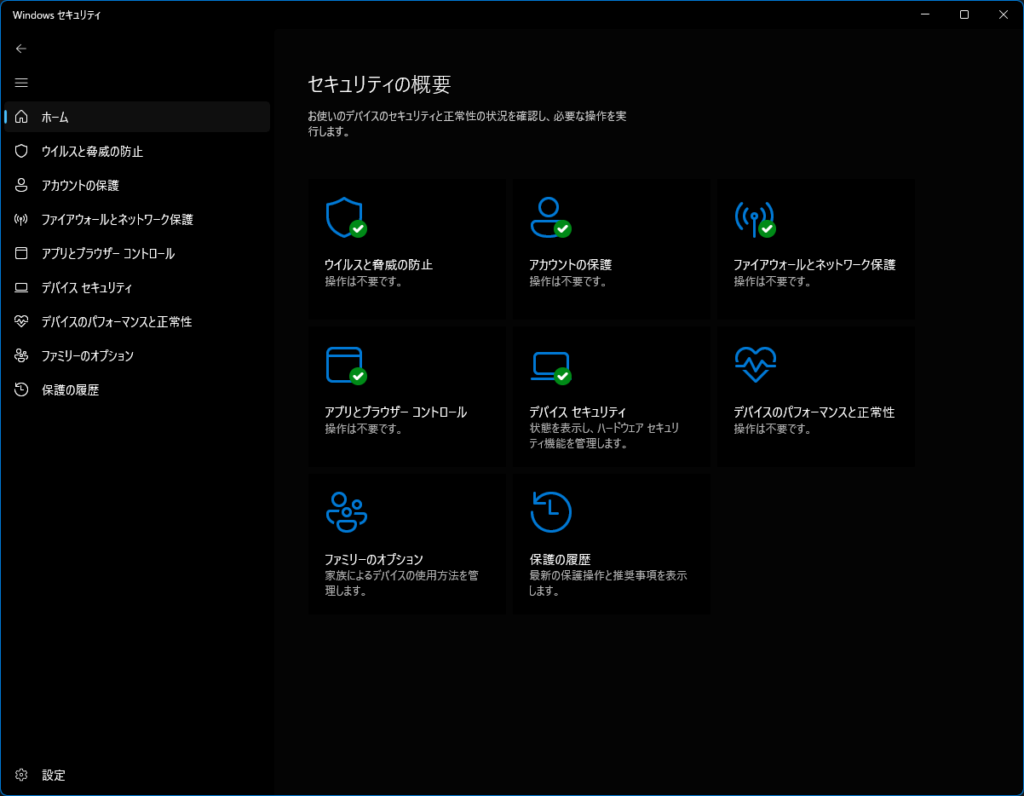Select ホーム in the sidebar
Viewport: 1024px width, 796px height.
point(55,117)
